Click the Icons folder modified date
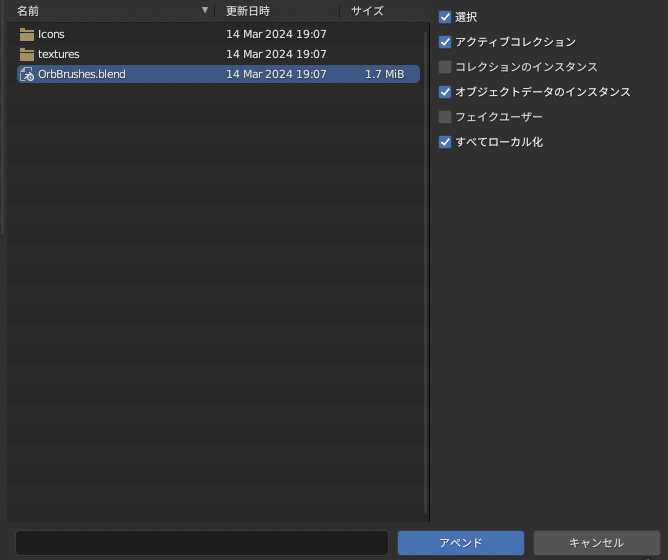 click(276, 34)
